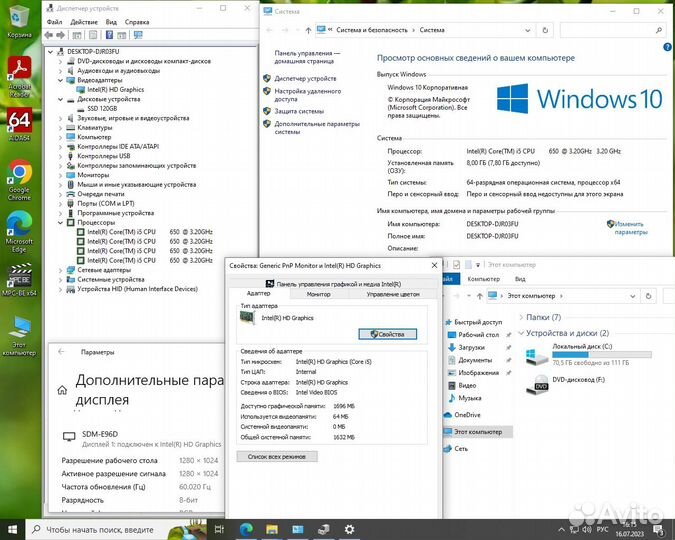Viewport: 675px width, 540px height.
Task: Open File Explorer from the taskbar
Action: pyautogui.click(x=272, y=529)
